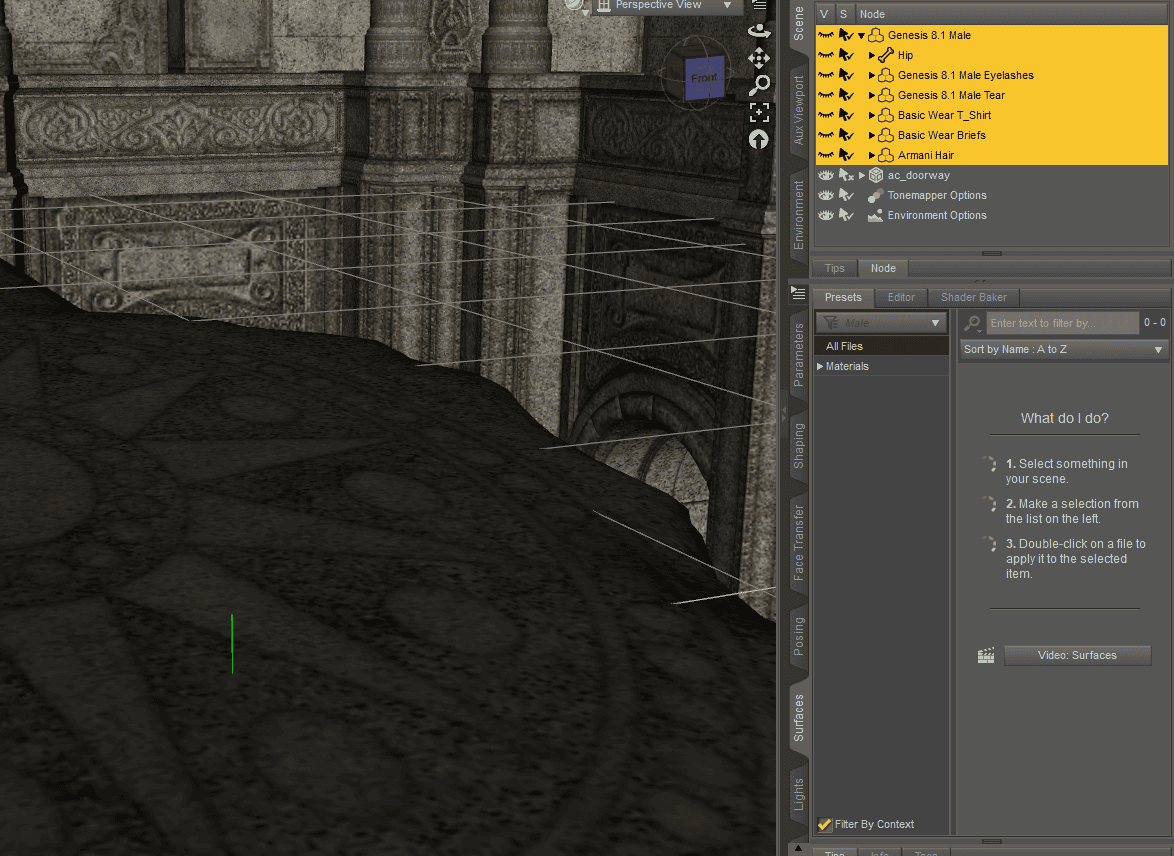Image resolution: width=1174 pixels, height=856 pixels.
Task: Click the Environment Options node icon
Action: (875, 215)
